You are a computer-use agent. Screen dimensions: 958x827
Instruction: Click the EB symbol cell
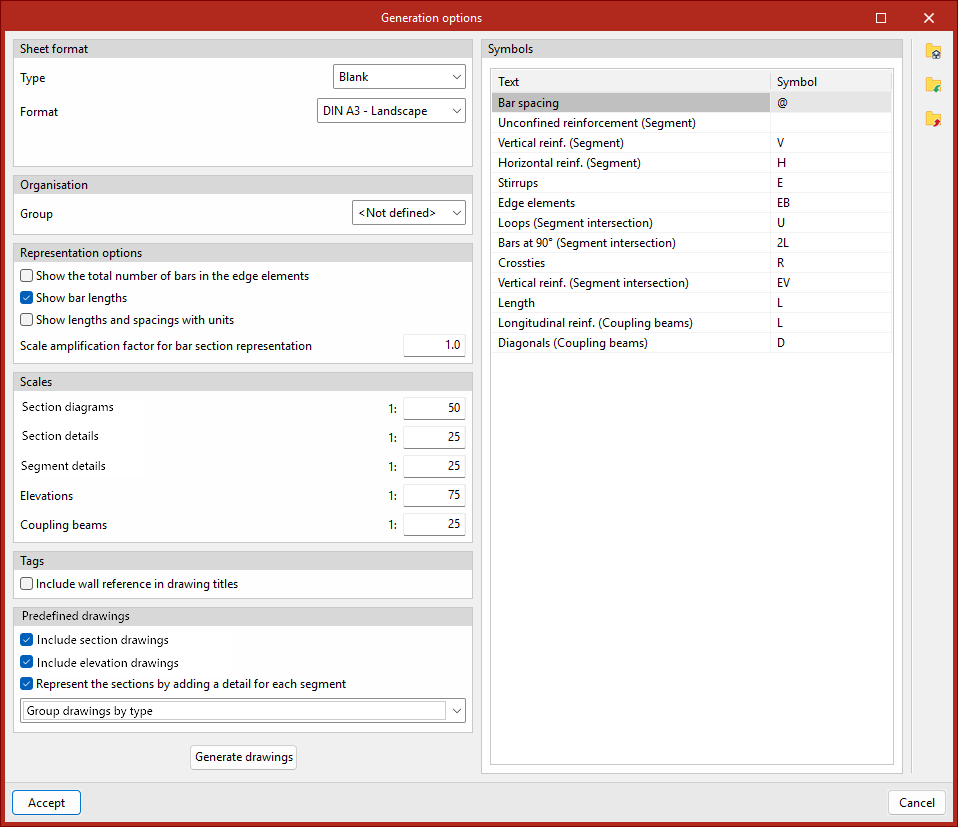pos(831,203)
